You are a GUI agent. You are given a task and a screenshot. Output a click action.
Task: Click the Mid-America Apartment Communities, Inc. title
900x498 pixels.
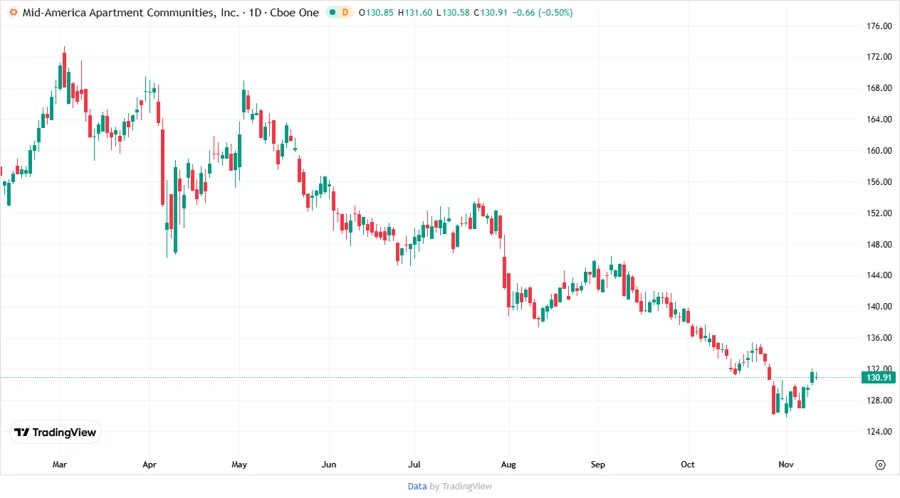pos(130,12)
